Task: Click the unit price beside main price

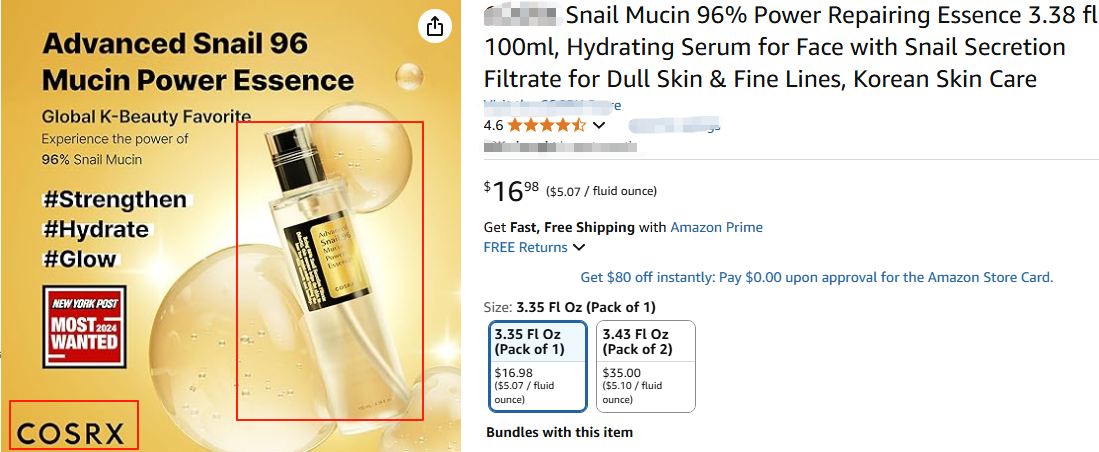Action: point(601,191)
